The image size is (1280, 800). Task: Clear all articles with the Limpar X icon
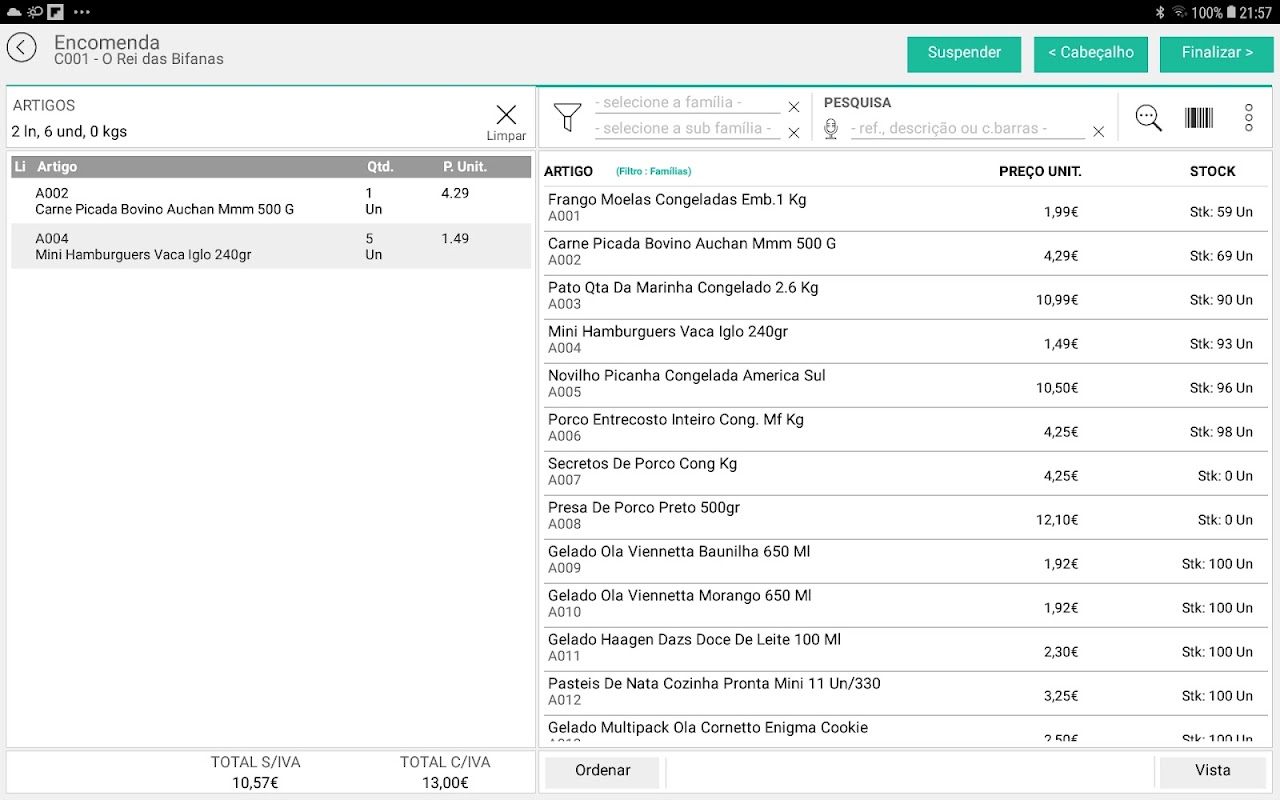tap(506, 122)
